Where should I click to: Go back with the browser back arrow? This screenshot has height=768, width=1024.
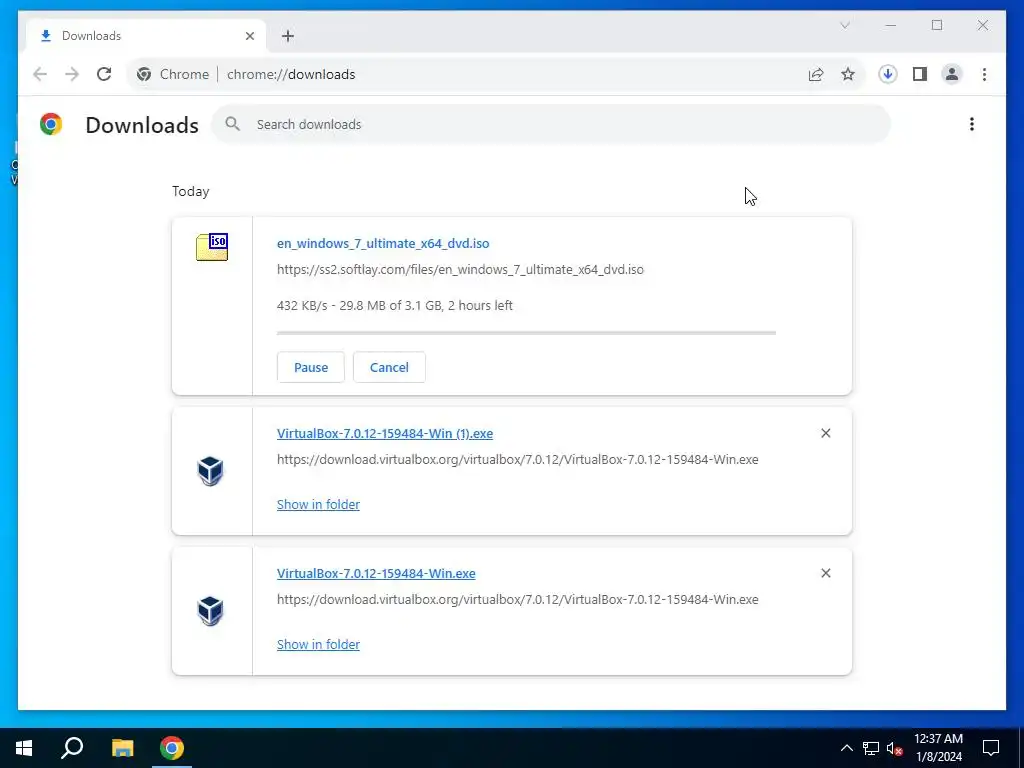(x=40, y=74)
